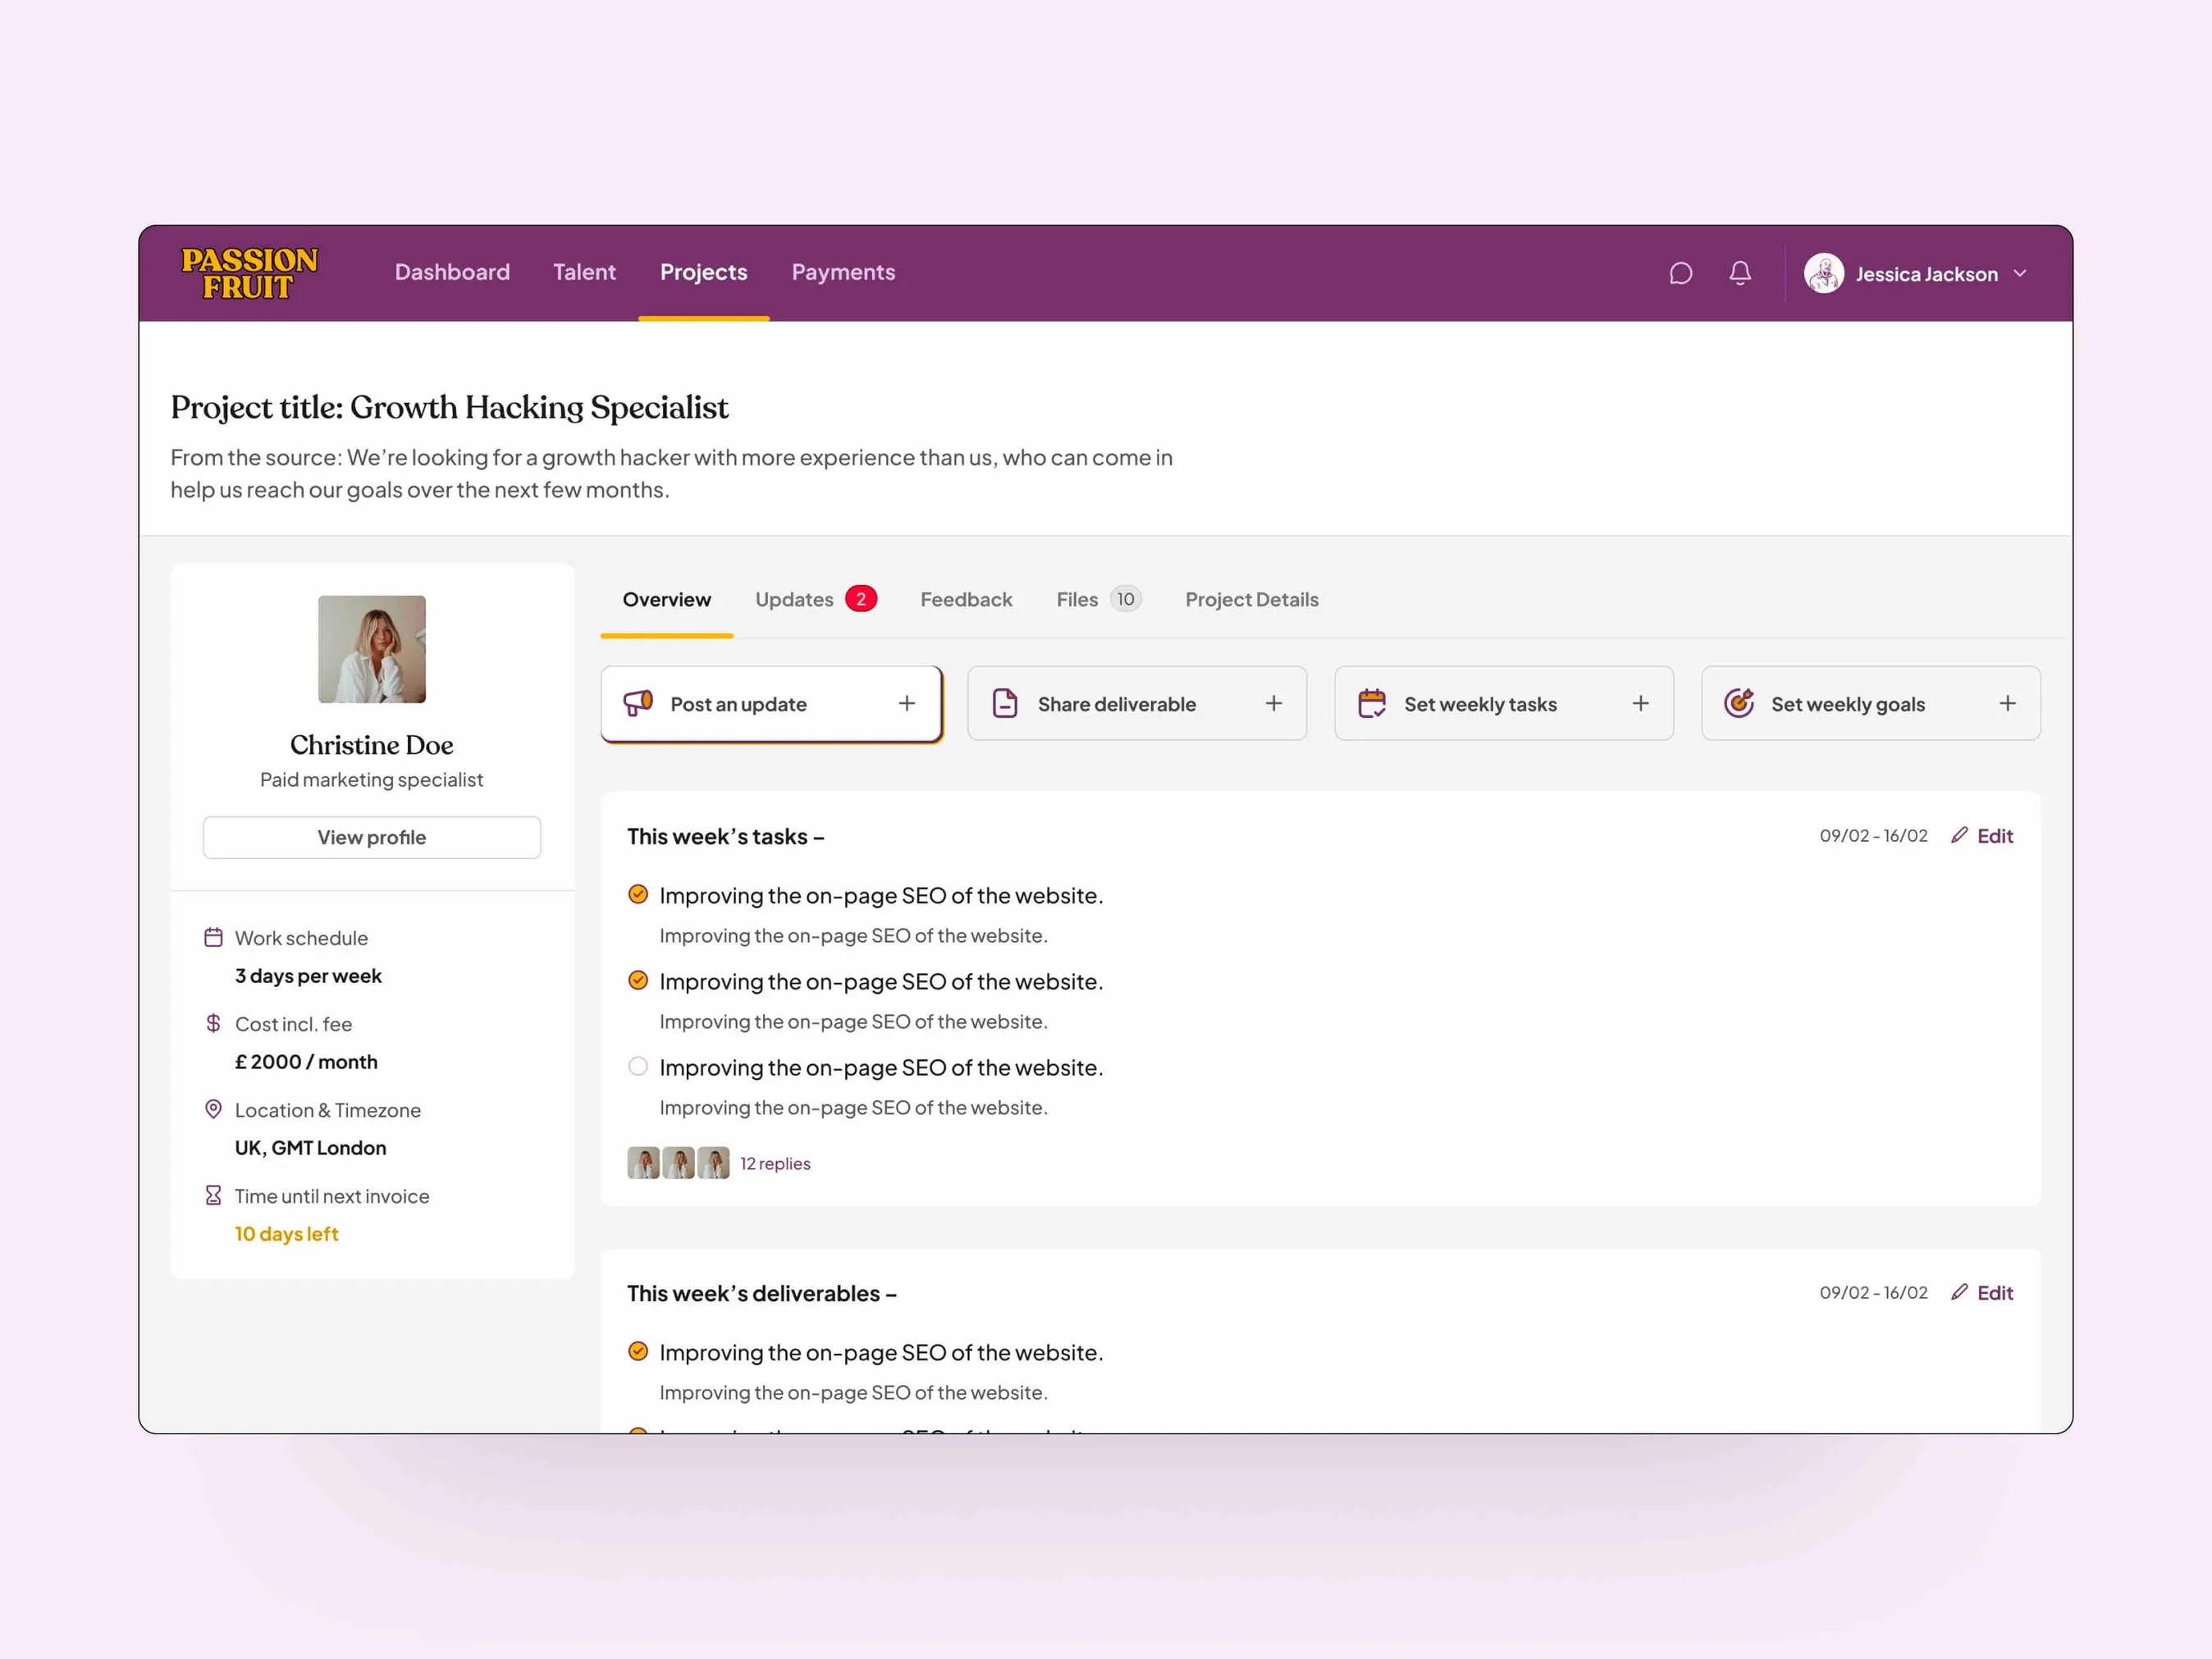Image resolution: width=2212 pixels, height=1659 pixels.
Task: Switch to the Files tab
Action: click(1098, 599)
